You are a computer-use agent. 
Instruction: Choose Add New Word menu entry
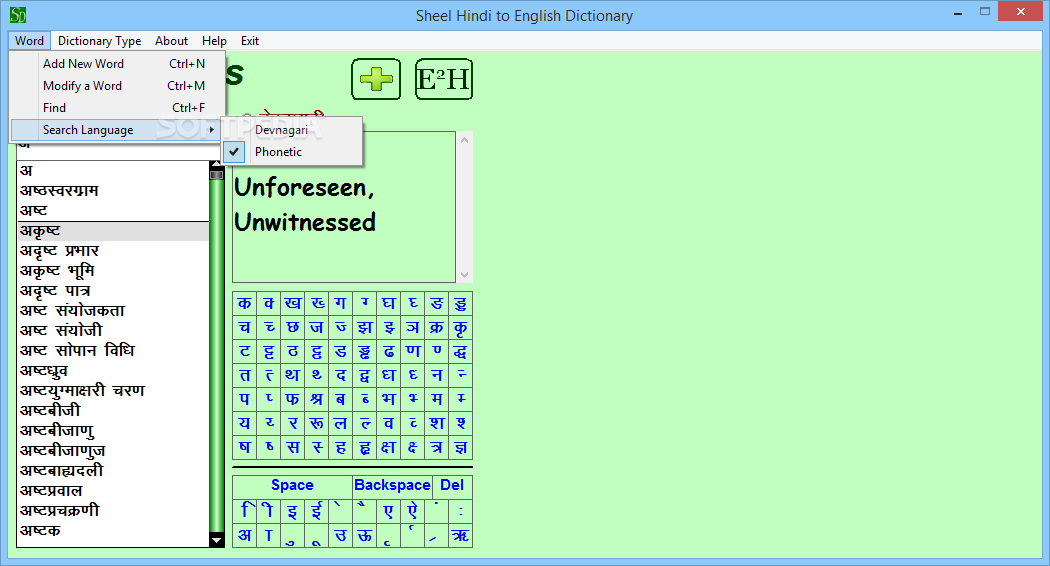coord(117,64)
